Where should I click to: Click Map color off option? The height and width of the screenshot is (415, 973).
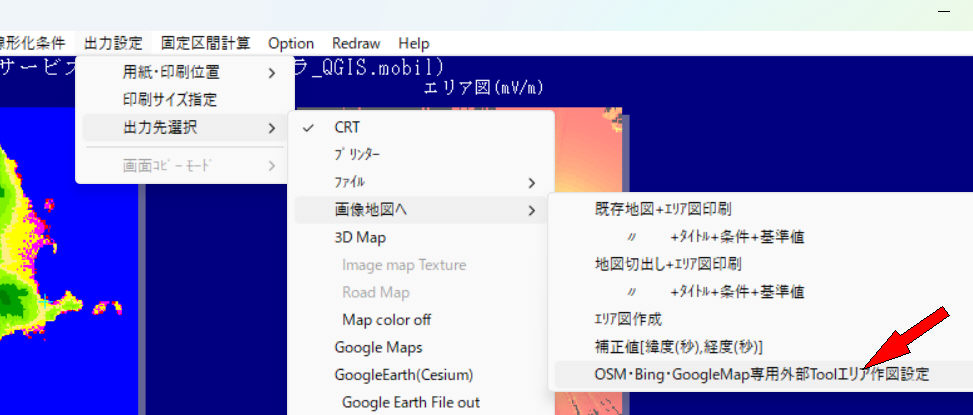pos(386,320)
